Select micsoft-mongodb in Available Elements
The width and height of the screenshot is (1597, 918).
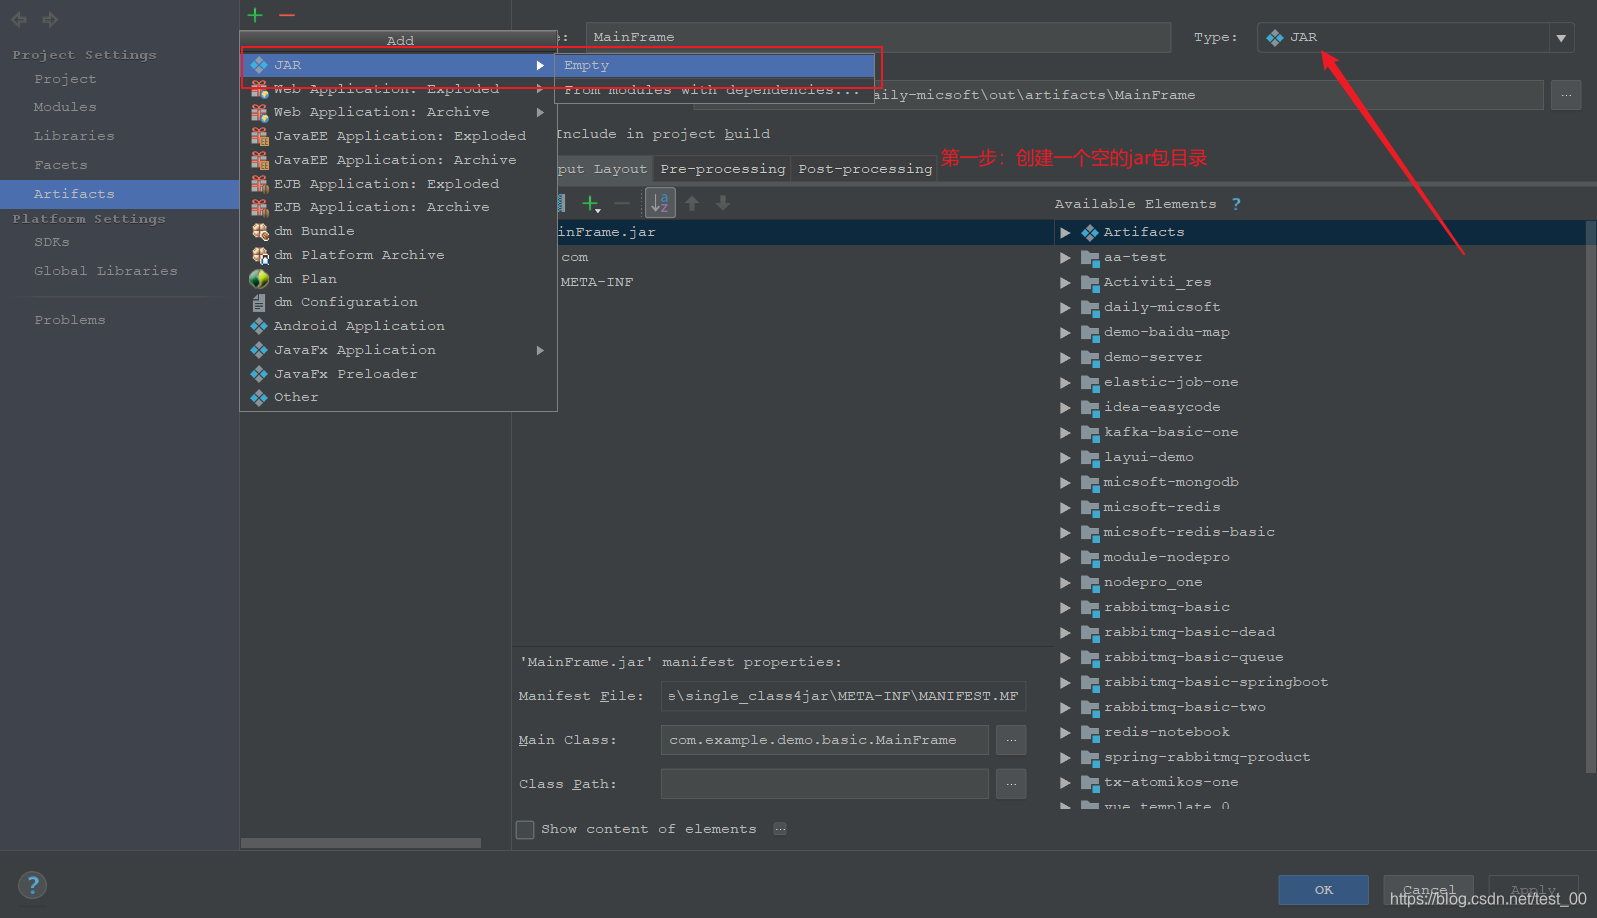[1171, 482]
